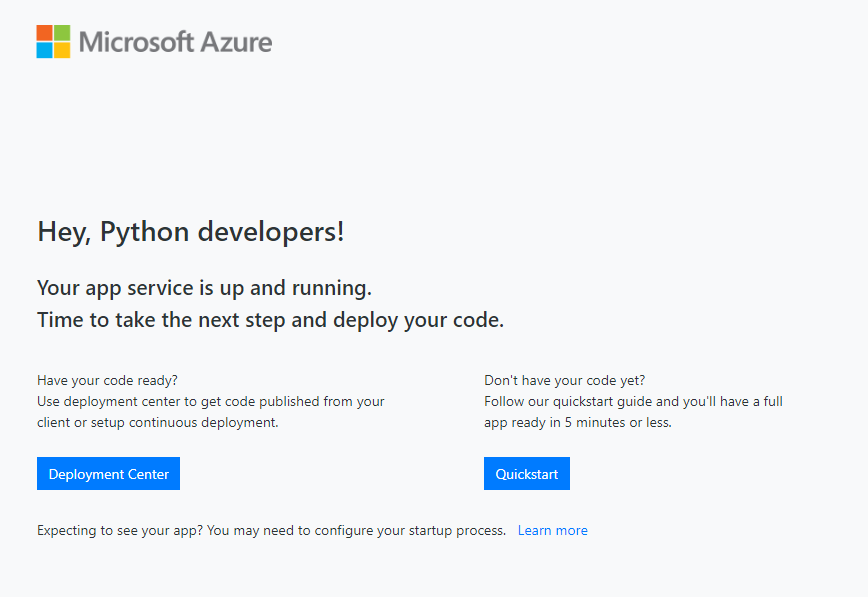Open the Deployment Center button
This screenshot has height=597, width=868.
pyautogui.click(x=108, y=474)
